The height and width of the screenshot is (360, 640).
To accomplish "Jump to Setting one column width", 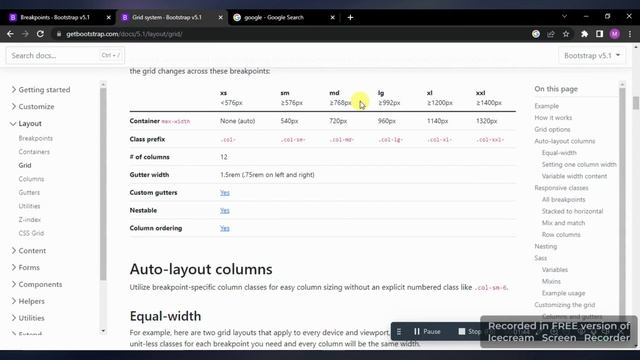I will 579,164.
